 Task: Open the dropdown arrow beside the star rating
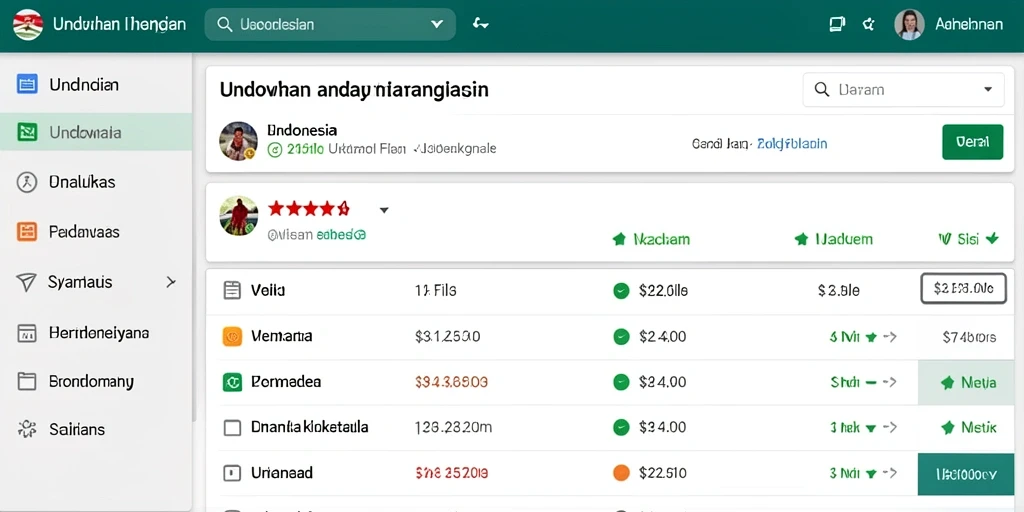tap(384, 210)
